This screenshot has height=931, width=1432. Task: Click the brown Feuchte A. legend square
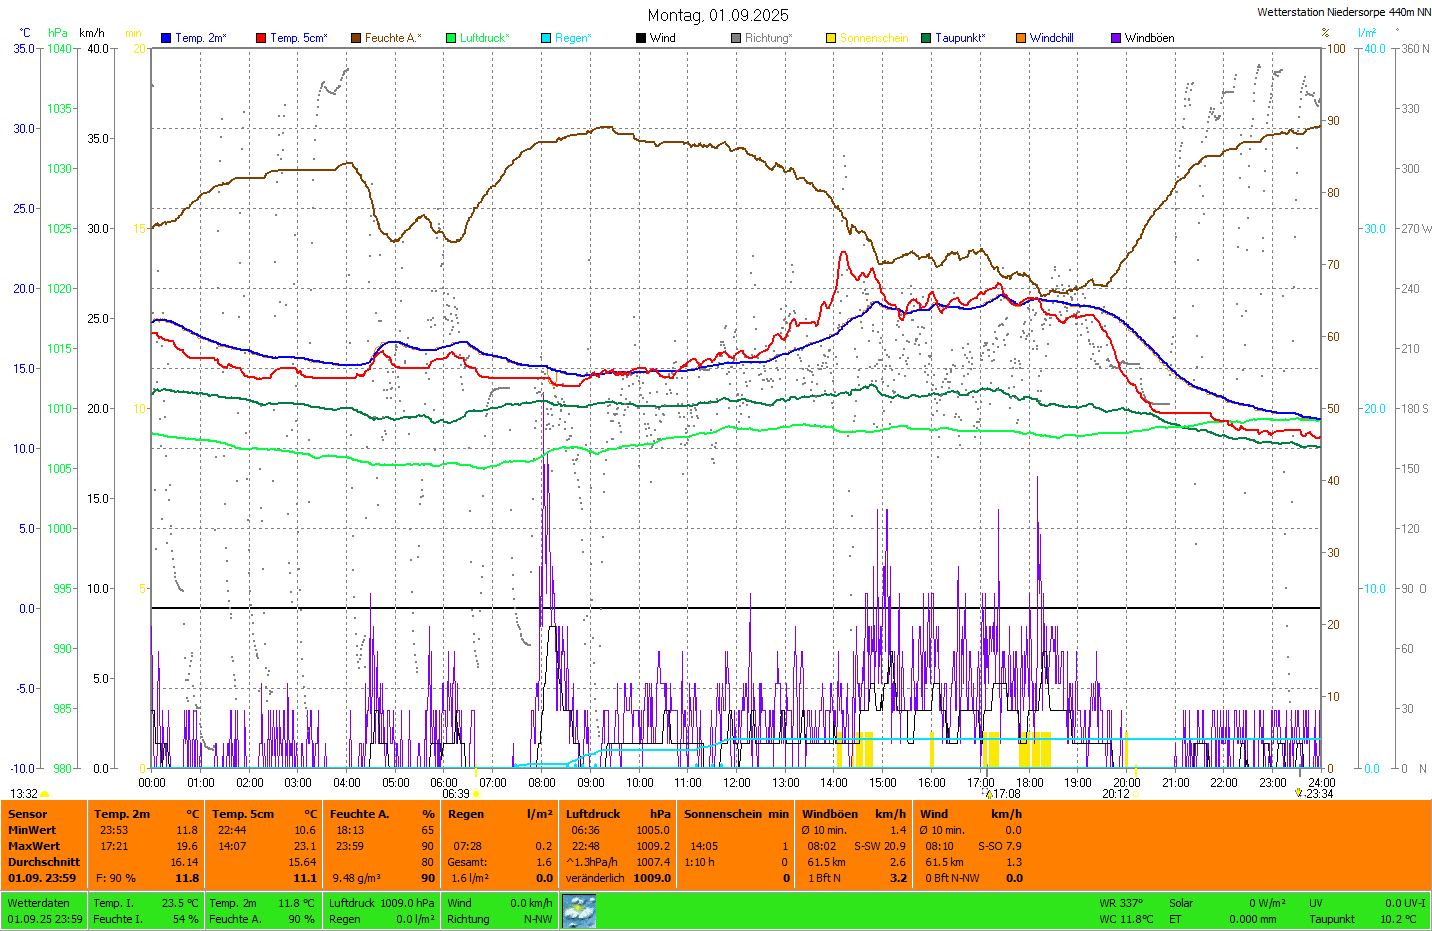tap(356, 38)
